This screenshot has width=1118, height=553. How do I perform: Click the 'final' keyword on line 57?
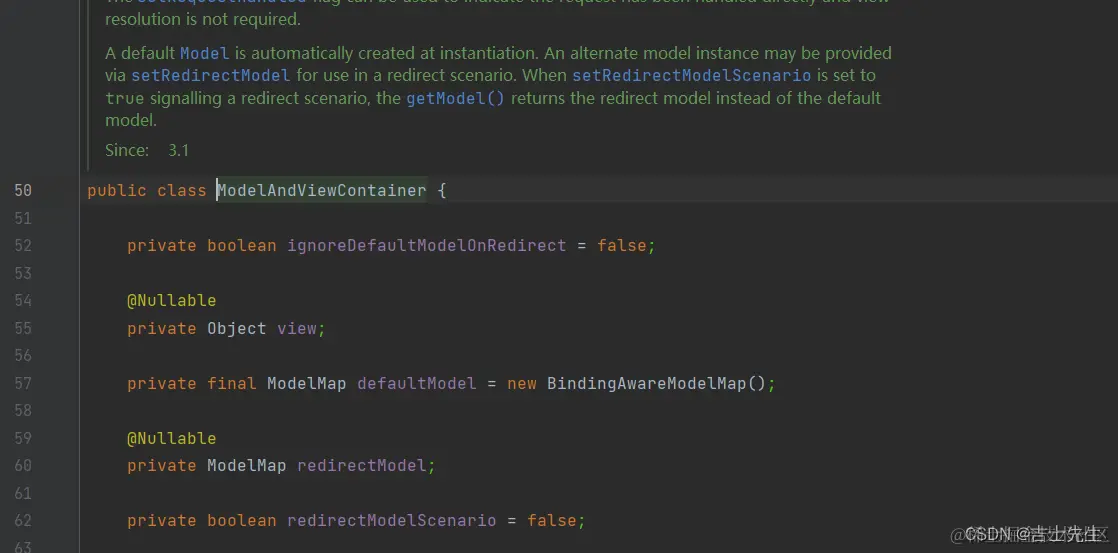[x=232, y=383]
